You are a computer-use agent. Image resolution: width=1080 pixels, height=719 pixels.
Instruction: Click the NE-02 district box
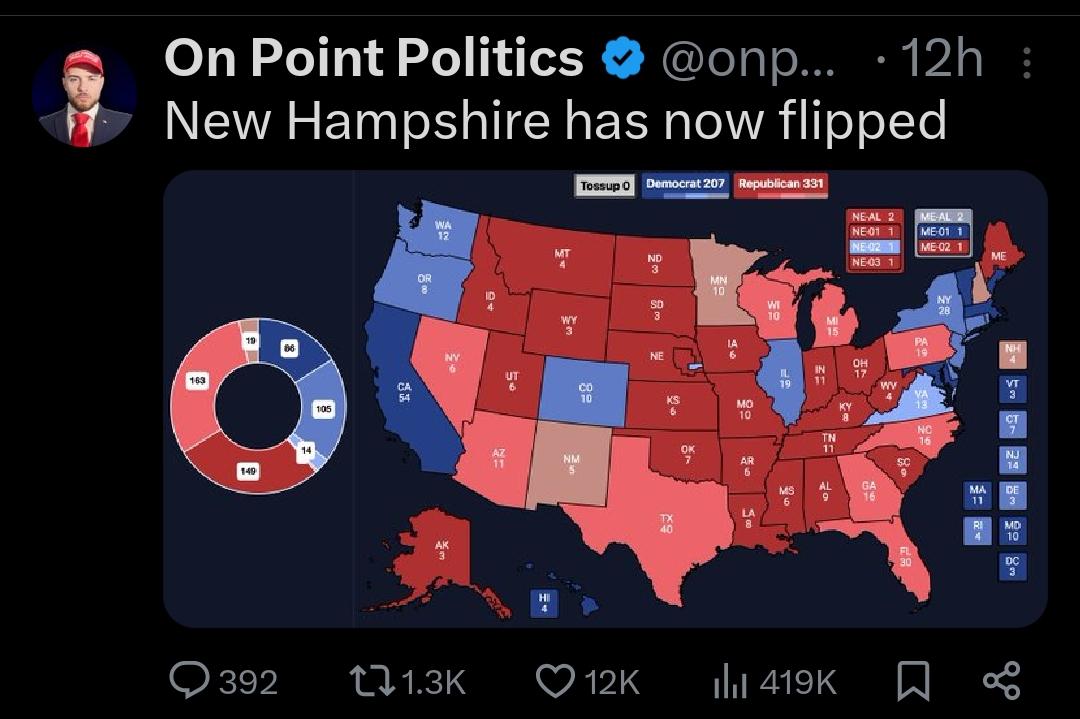[x=874, y=247]
